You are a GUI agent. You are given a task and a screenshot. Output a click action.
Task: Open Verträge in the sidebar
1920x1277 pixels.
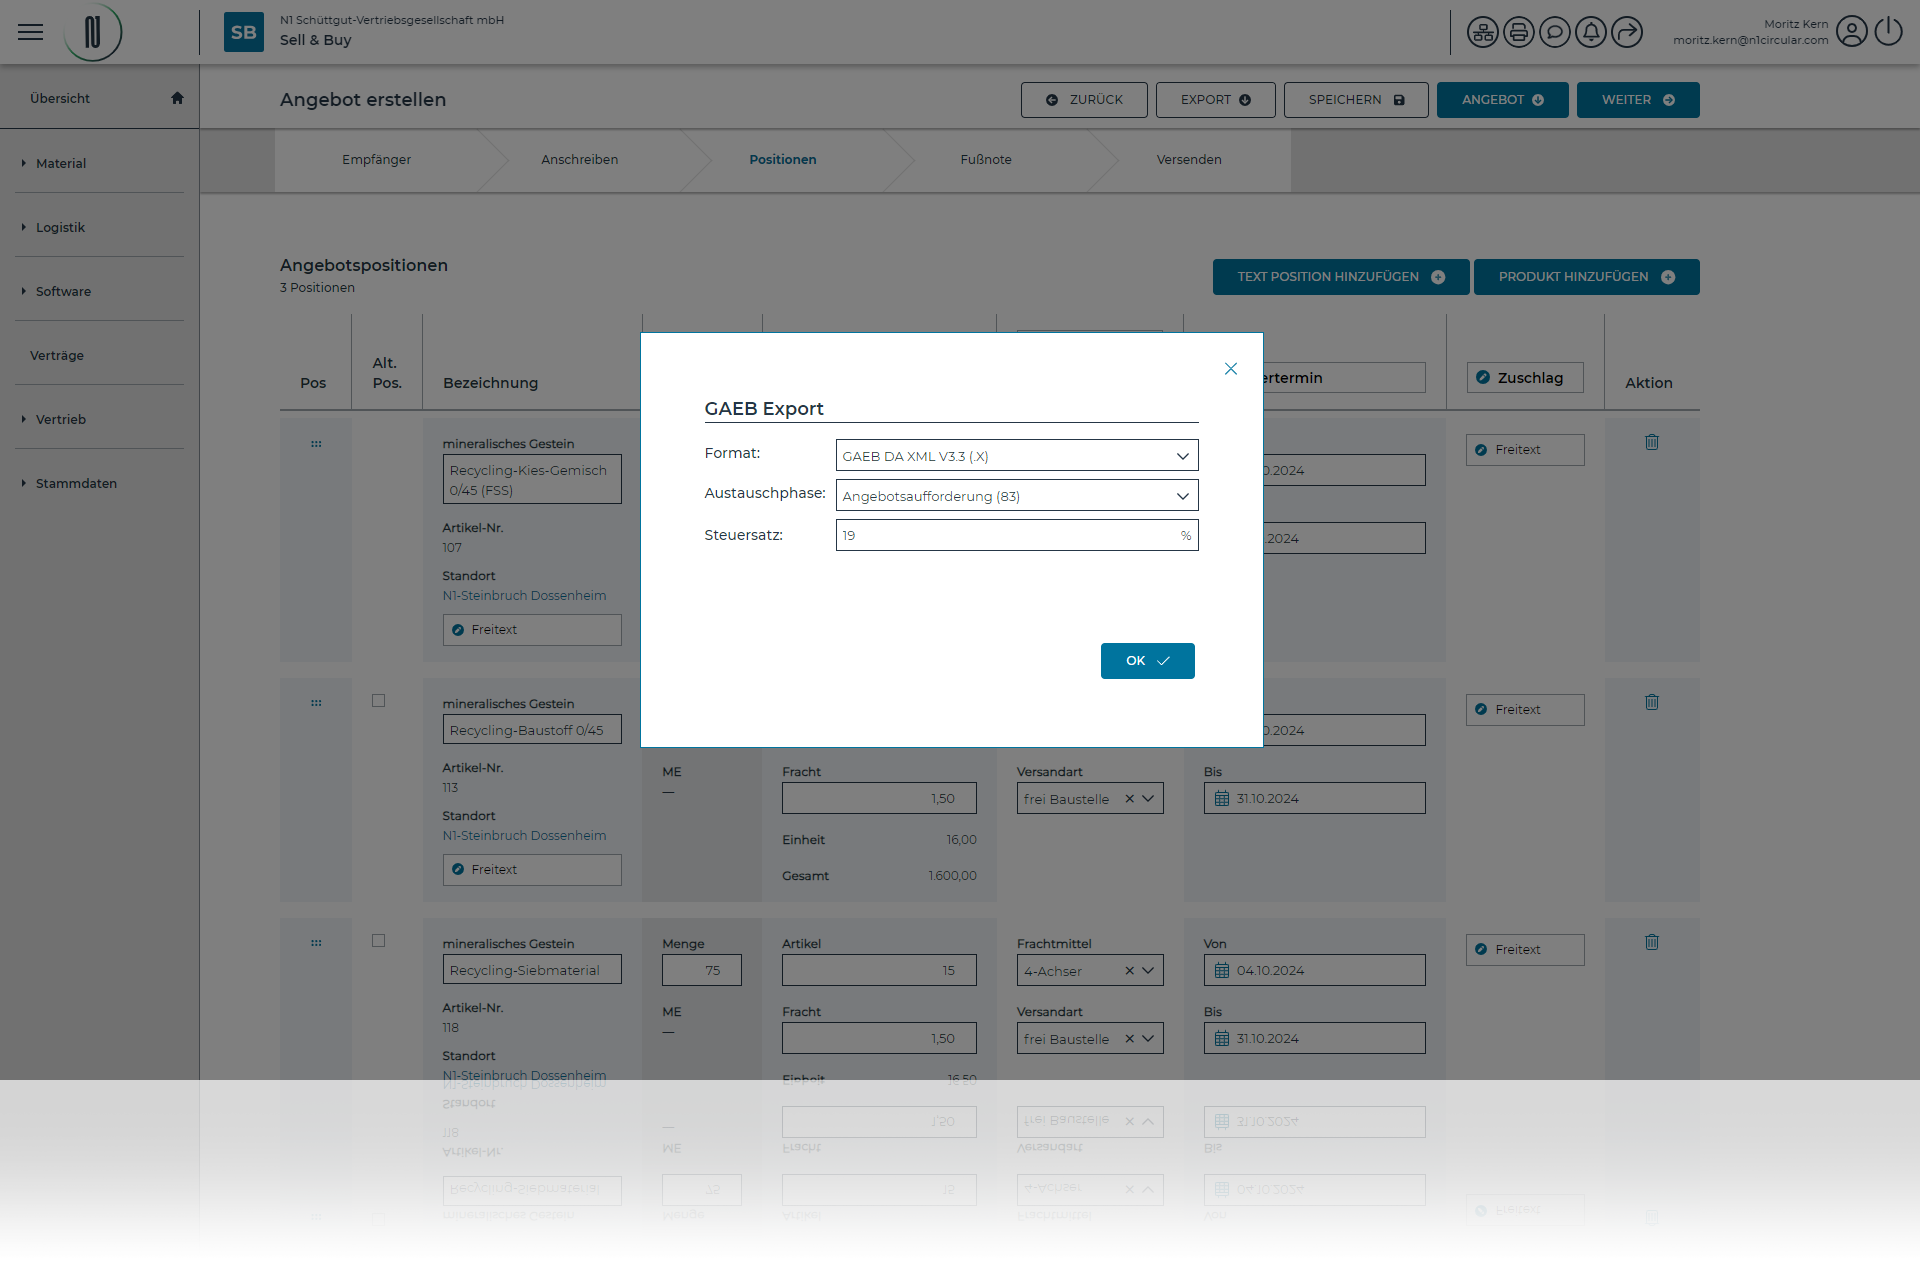click(57, 355)
